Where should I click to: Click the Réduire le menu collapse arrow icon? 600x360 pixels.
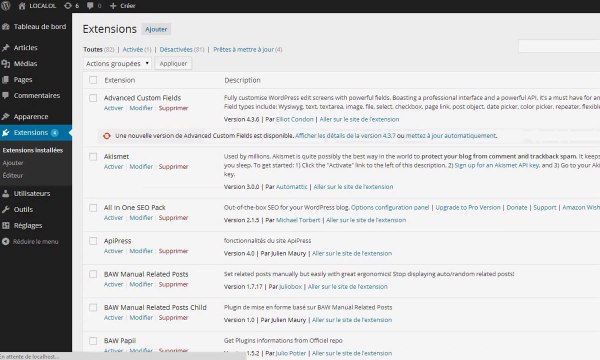pyautogui.click(x=5, y=241)
